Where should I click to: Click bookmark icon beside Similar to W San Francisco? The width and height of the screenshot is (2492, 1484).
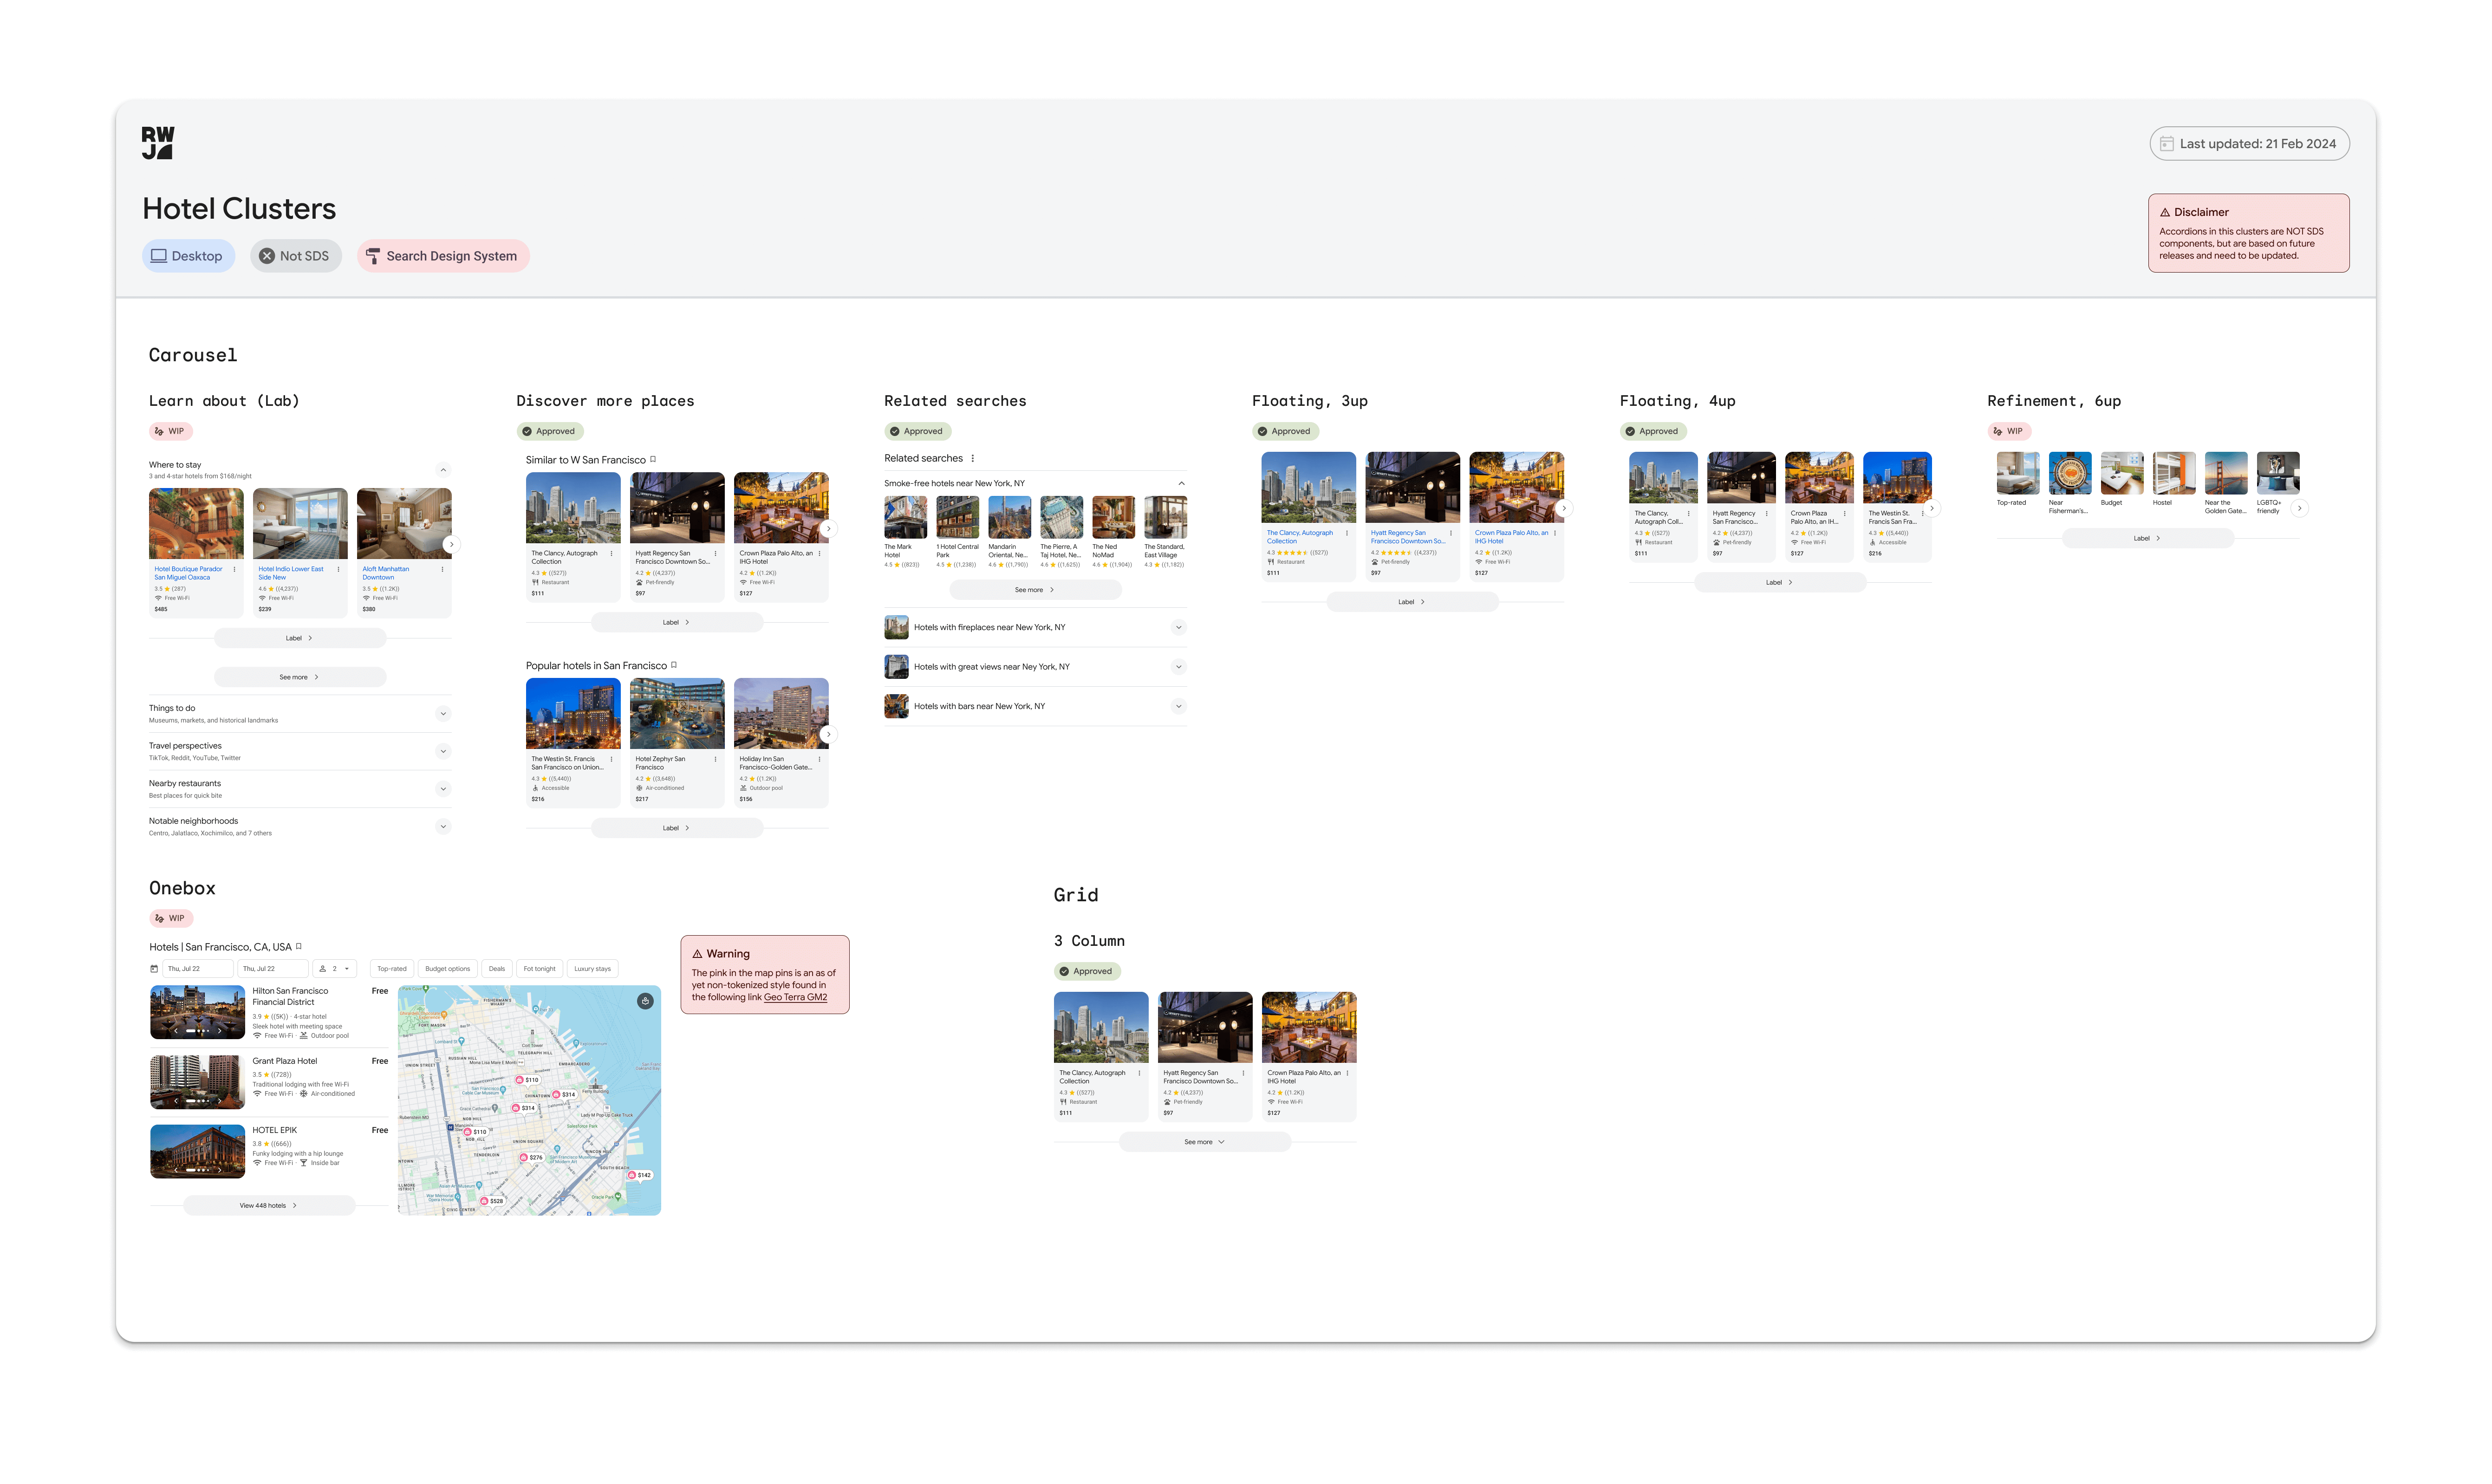(x=653, y=459)
